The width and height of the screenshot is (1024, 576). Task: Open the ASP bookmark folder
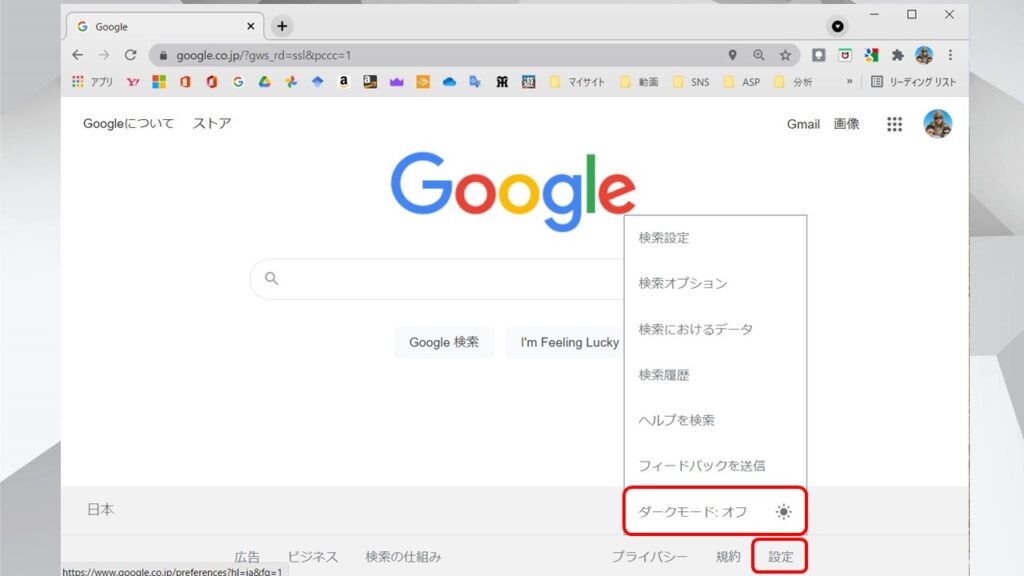[742, 82]
